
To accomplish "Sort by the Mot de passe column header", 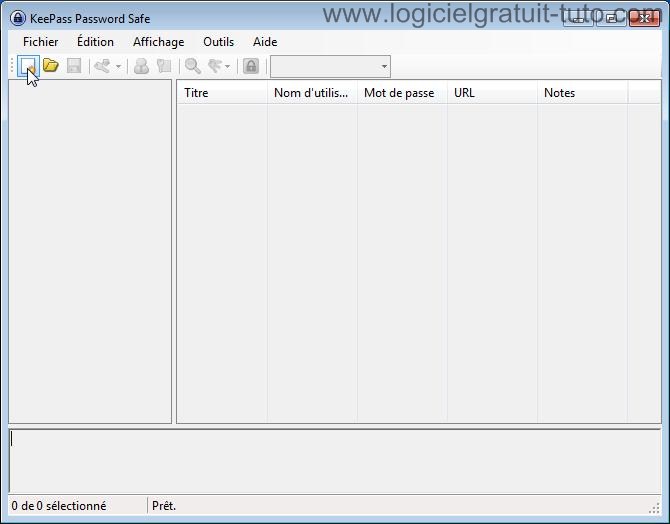I will [402, 93].
